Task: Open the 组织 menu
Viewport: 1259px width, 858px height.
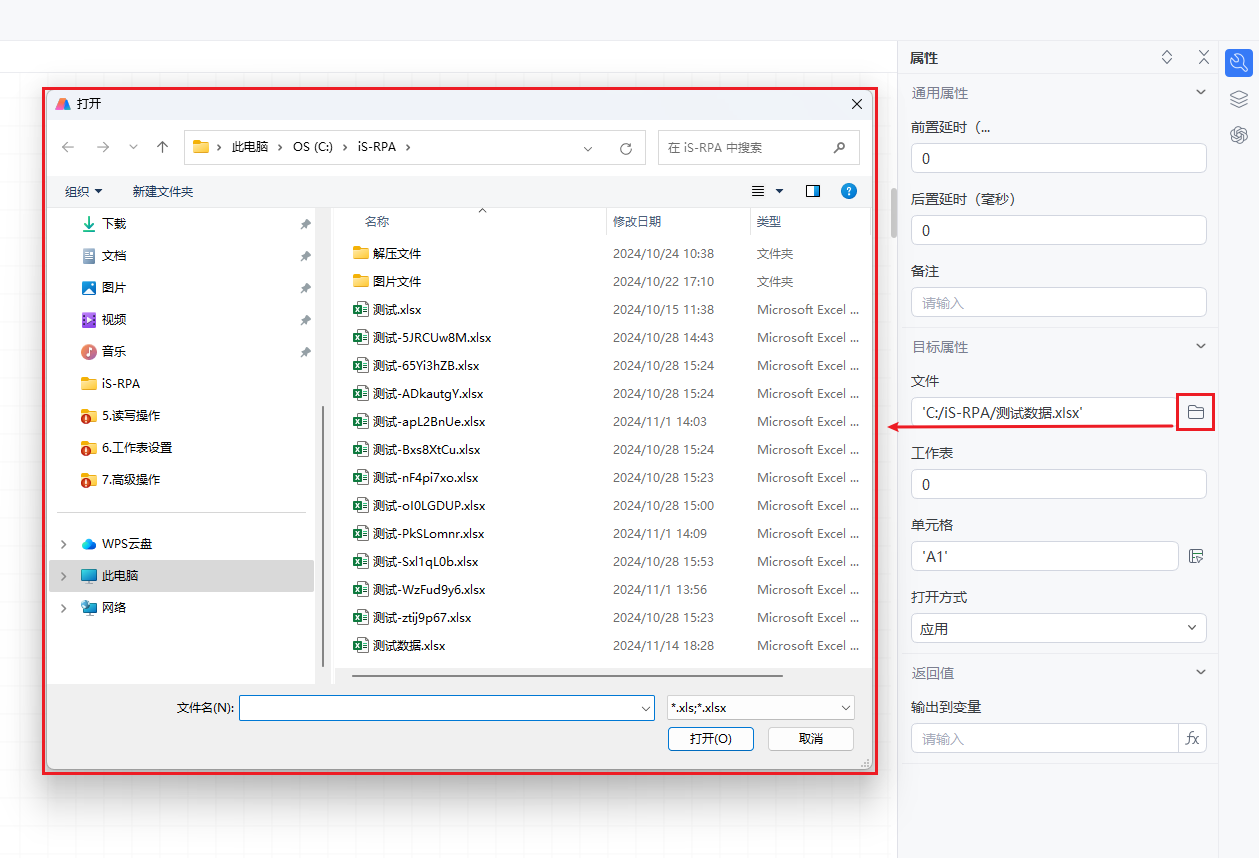Action: pos(83,191)
